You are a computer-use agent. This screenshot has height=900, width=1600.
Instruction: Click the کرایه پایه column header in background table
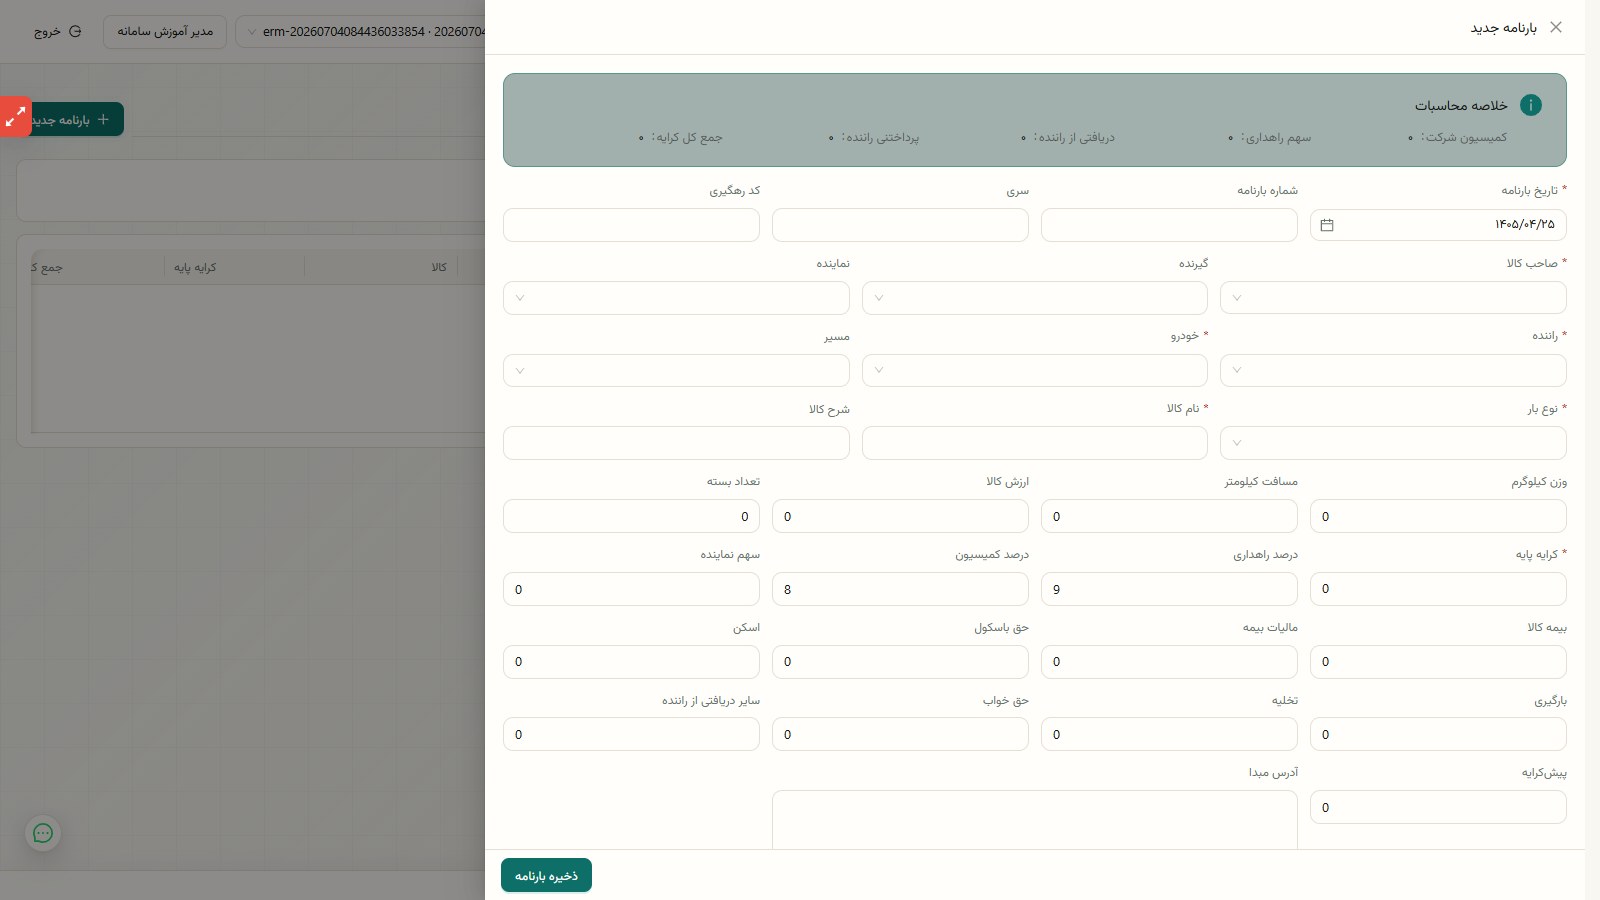pyautogui.click(x=195, y=267)
